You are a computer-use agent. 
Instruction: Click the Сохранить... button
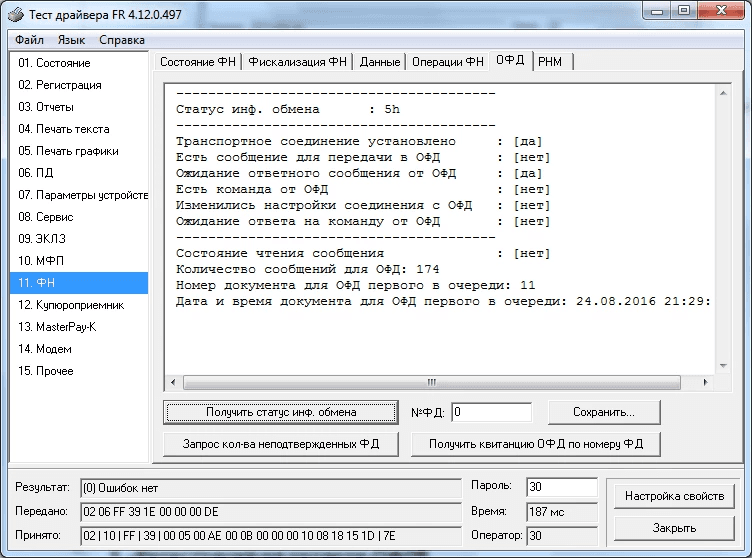(603, 412)
